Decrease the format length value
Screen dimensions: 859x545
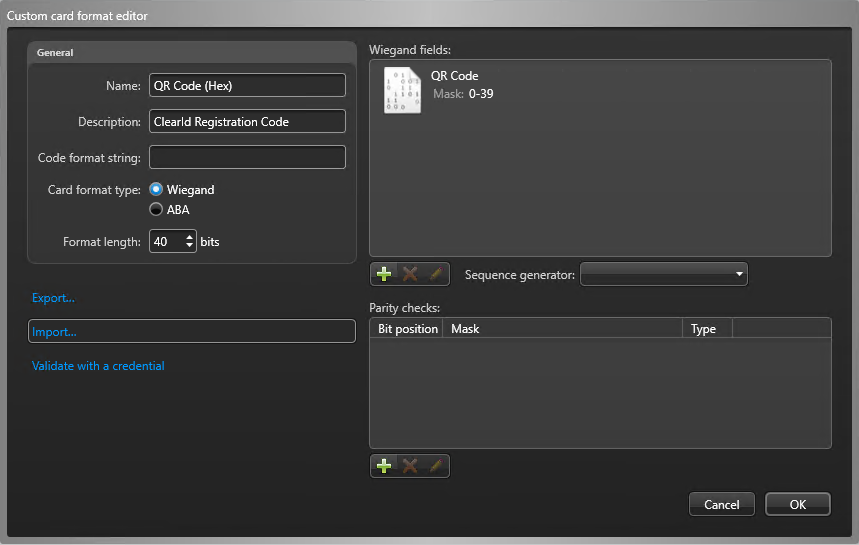[x=190, y=246]
